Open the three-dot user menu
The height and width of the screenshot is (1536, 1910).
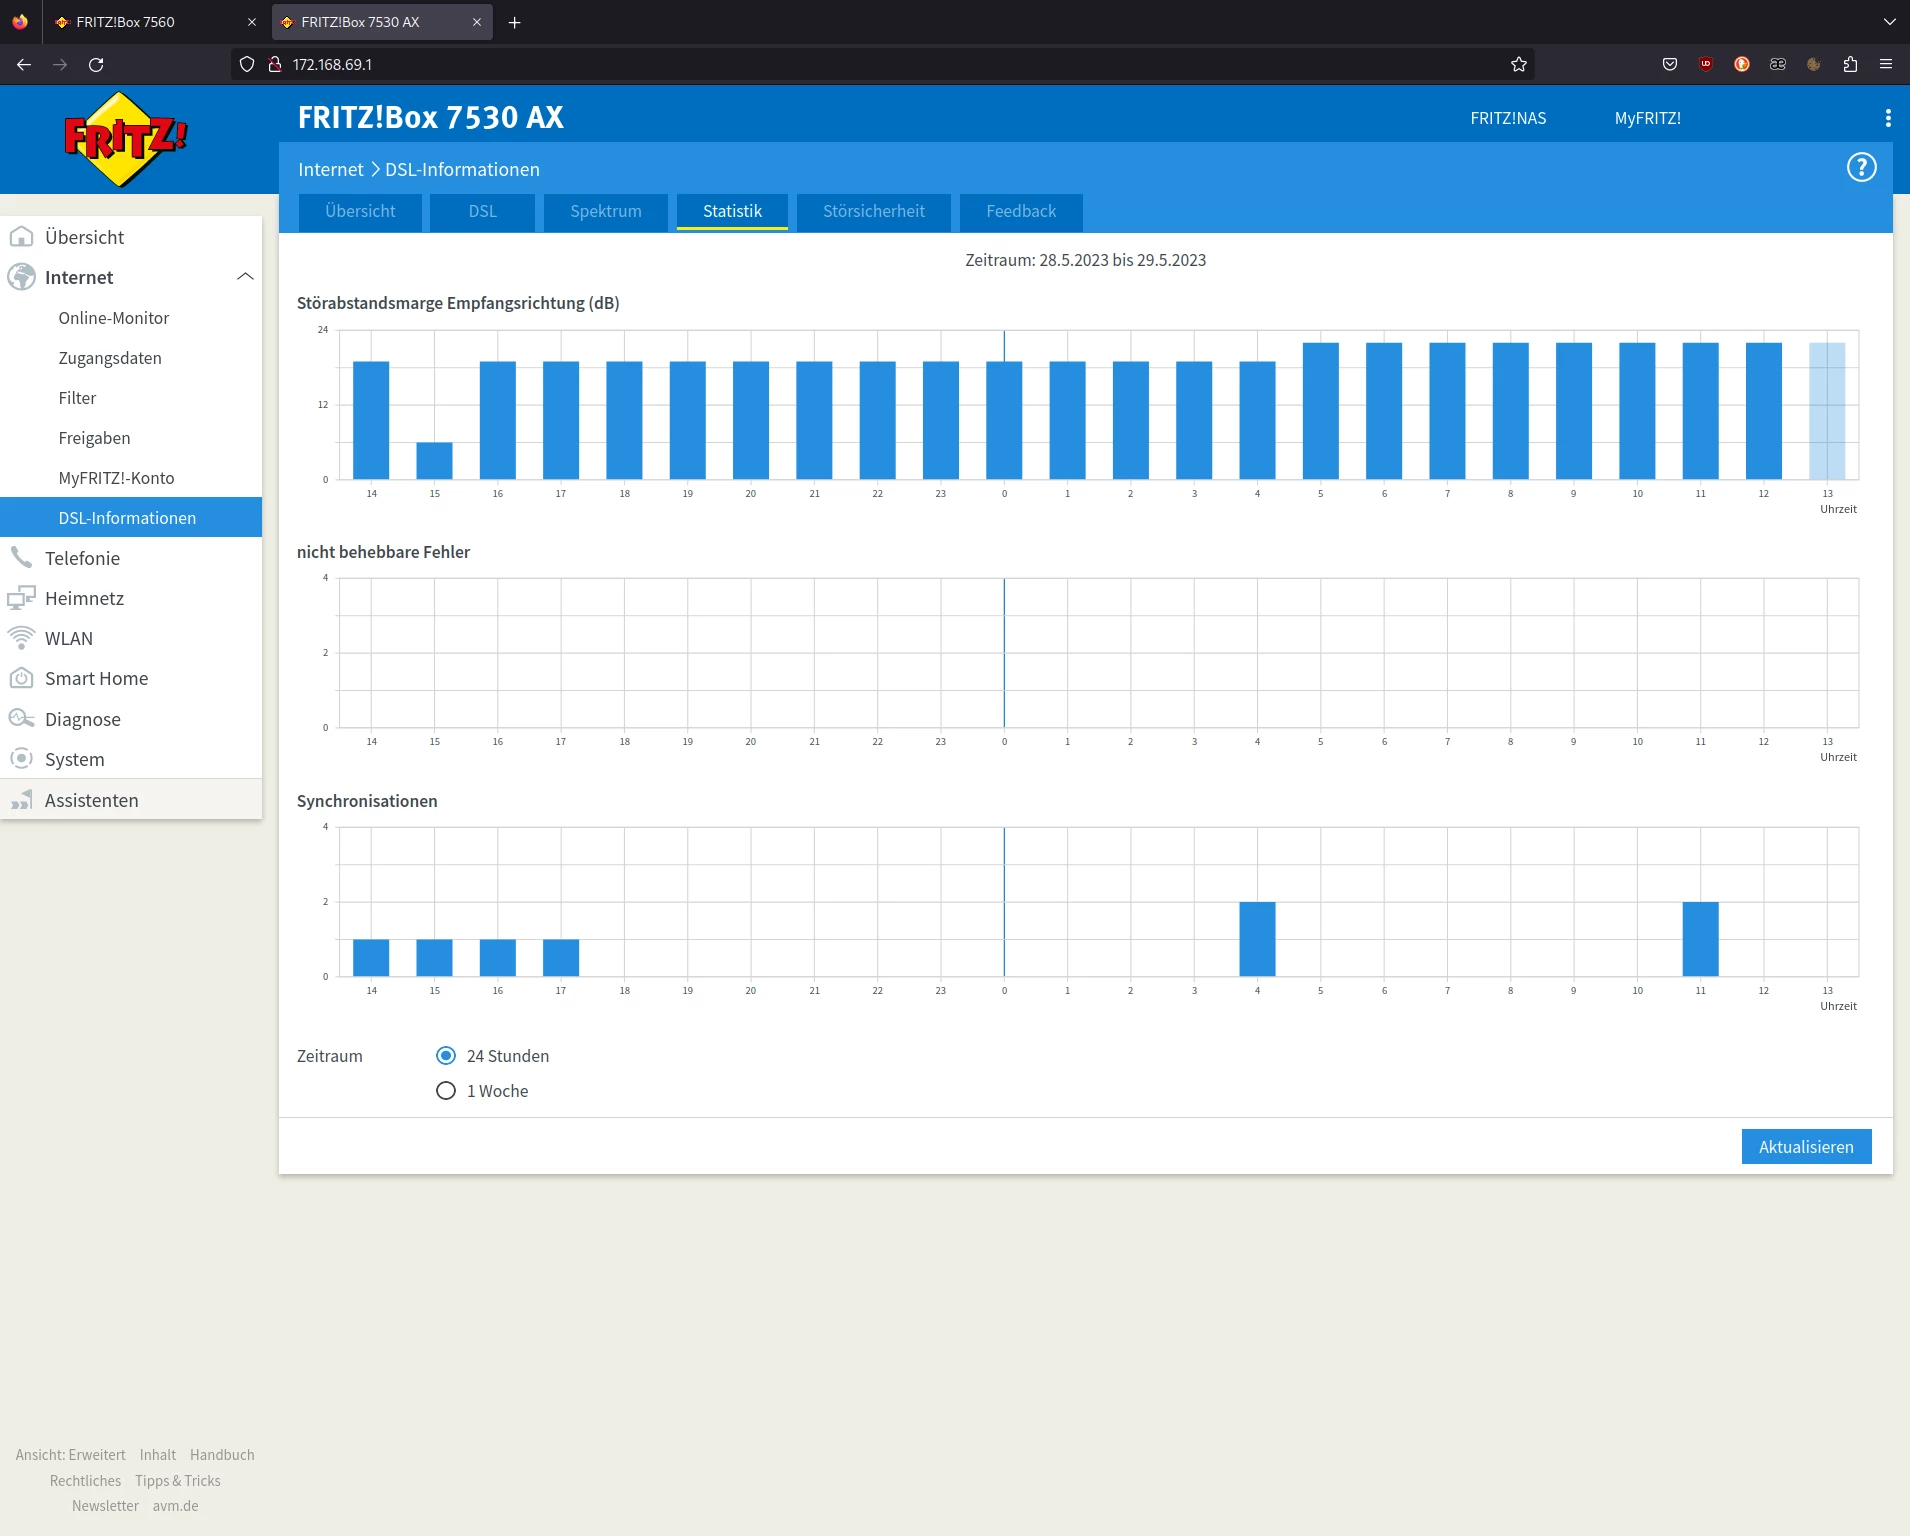click(x=1888, y=118)
